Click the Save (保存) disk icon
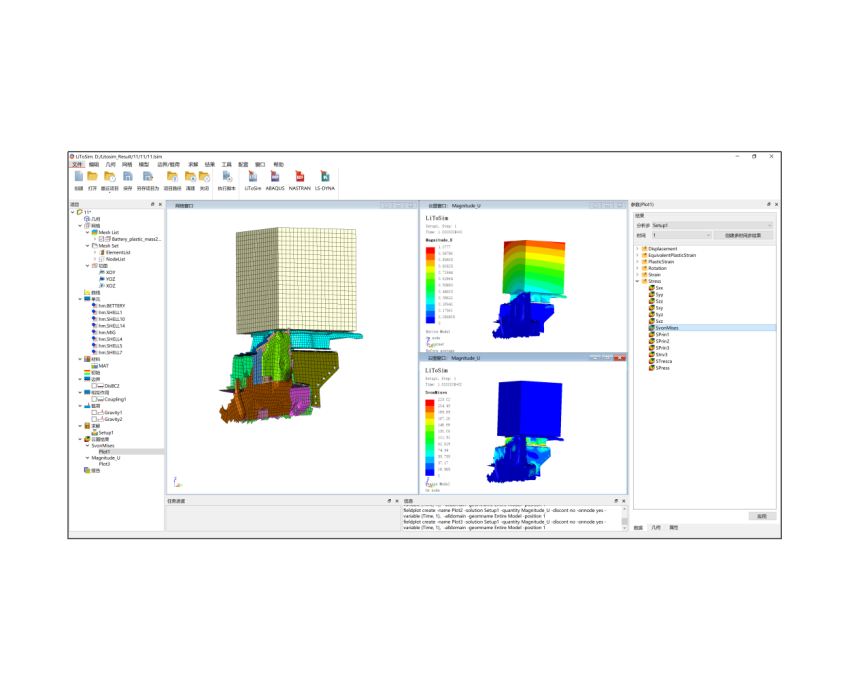 128,176
